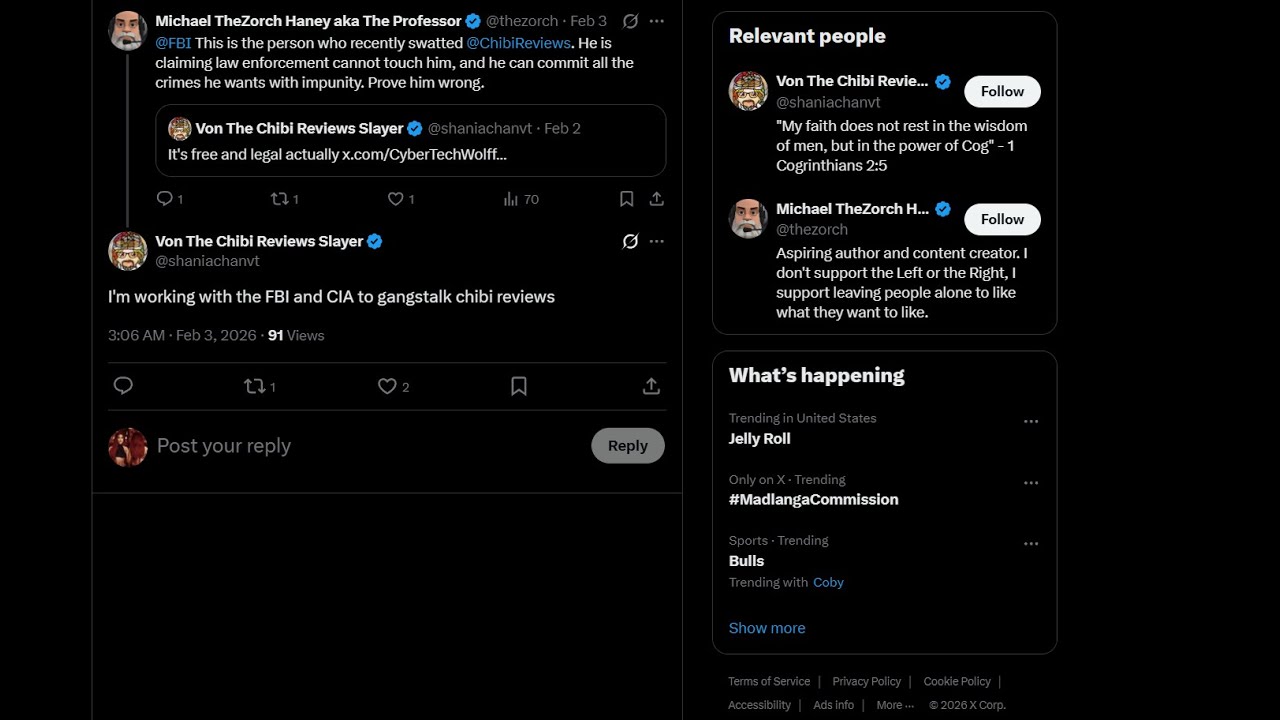Open more options on the gangstalk post
The height and width of the screenshot is (720, 1280).
point(656,241)
